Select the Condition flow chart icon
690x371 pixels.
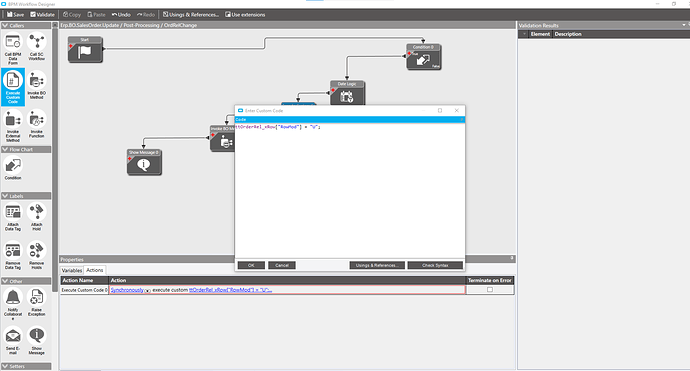[x=13, y=166]
